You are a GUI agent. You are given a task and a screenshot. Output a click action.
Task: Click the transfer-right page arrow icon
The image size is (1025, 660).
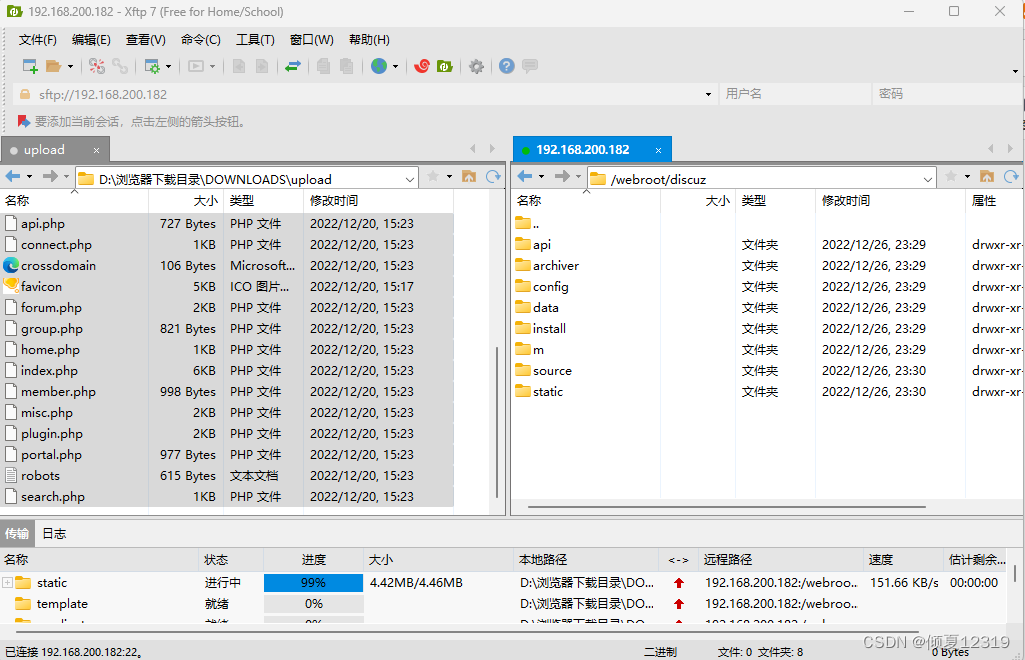[x=262, y=66]
